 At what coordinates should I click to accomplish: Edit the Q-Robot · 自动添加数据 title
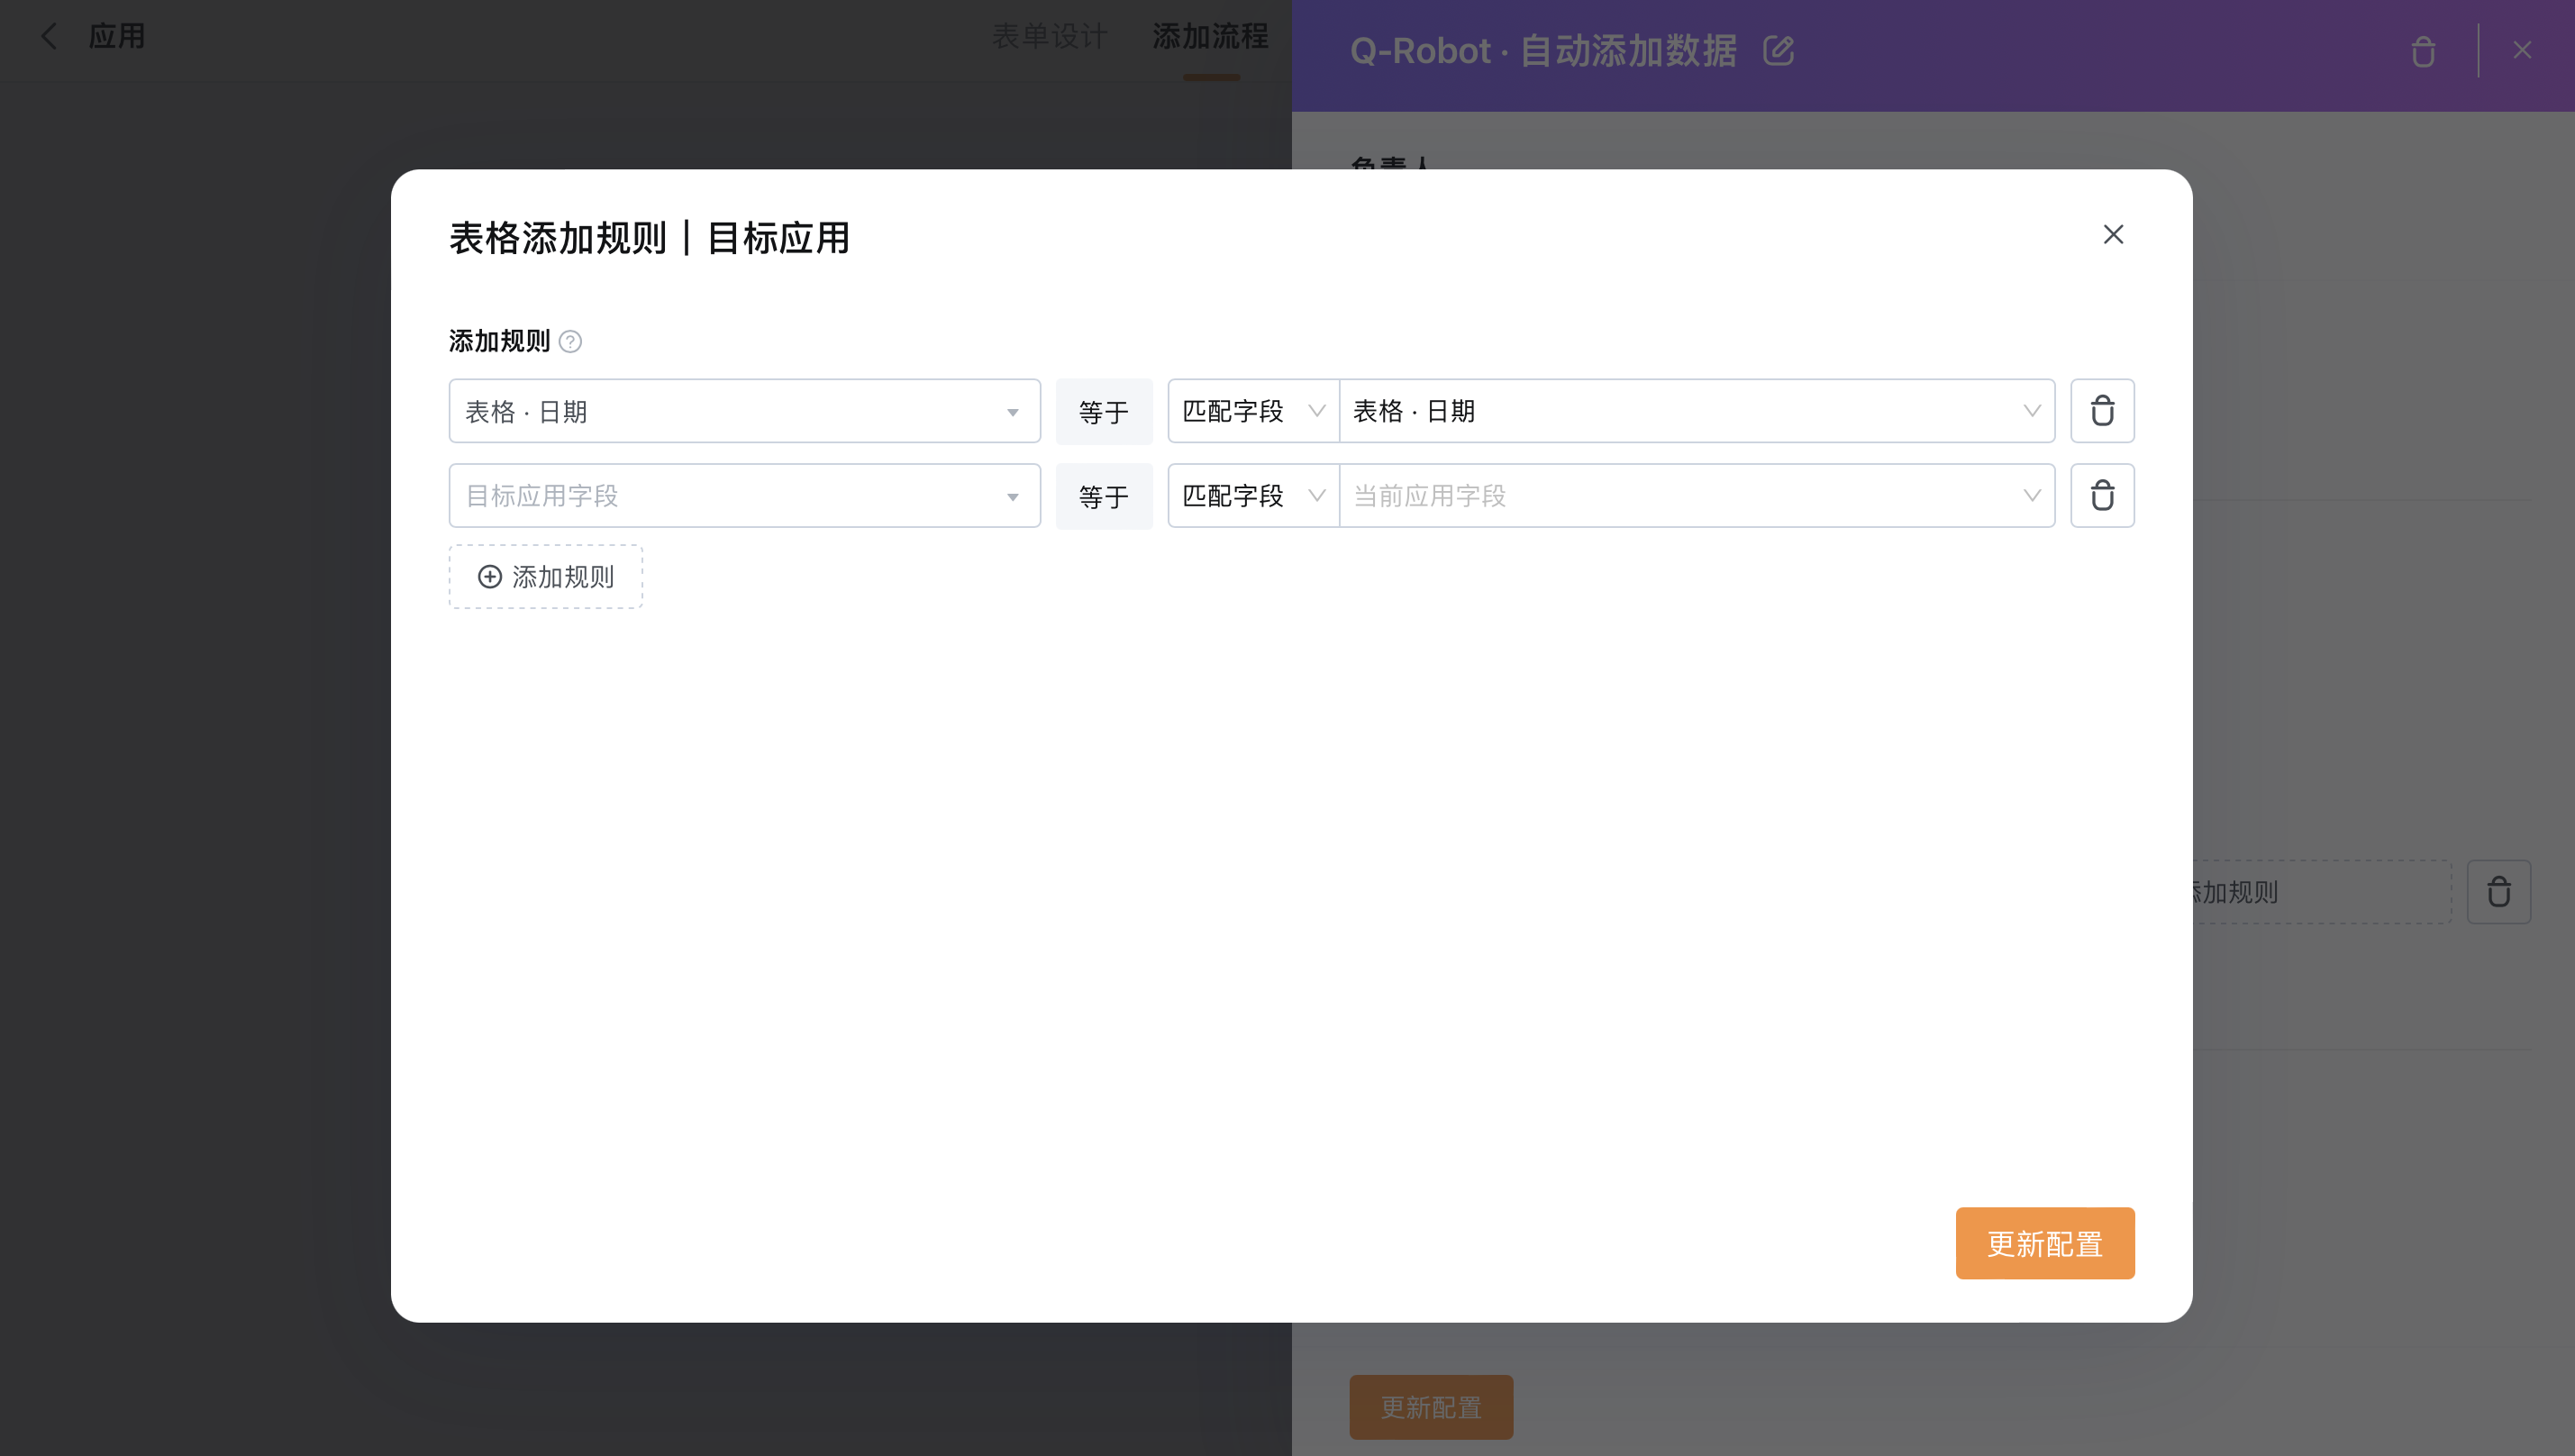[1778, 50]
